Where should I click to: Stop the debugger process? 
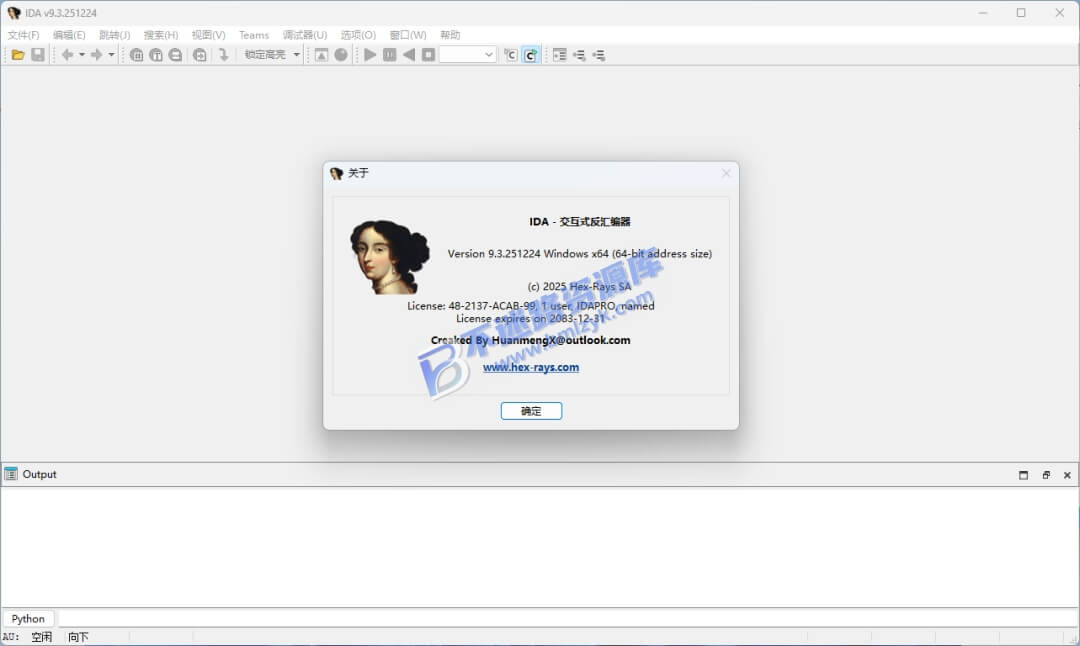coord(428,55)
